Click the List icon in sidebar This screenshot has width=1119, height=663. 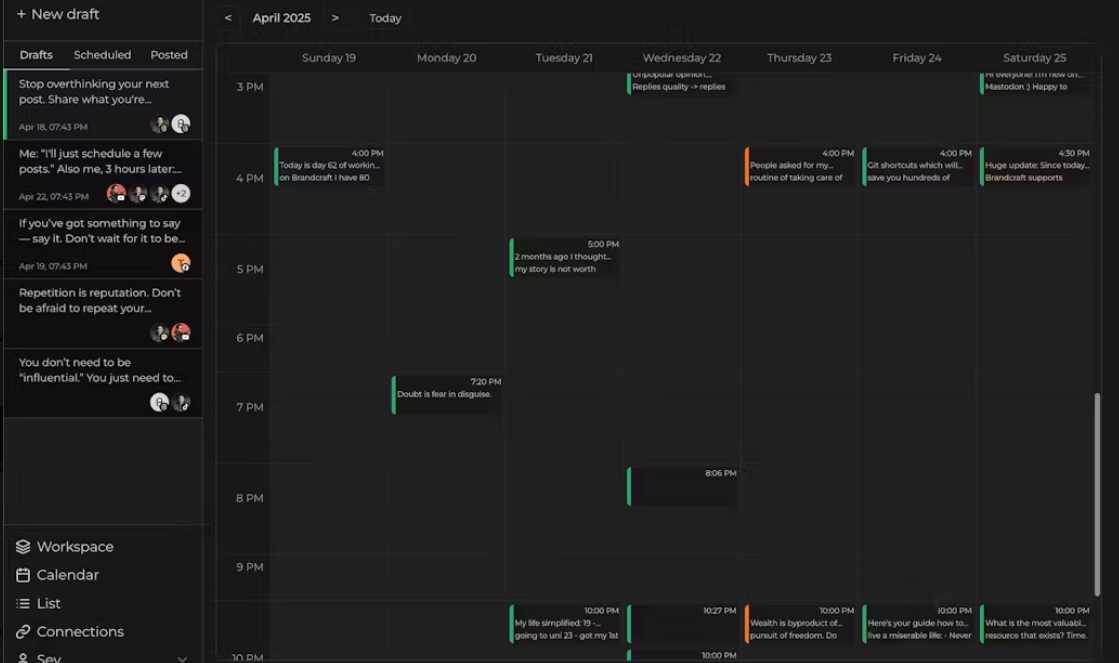[x=23, y=604]
